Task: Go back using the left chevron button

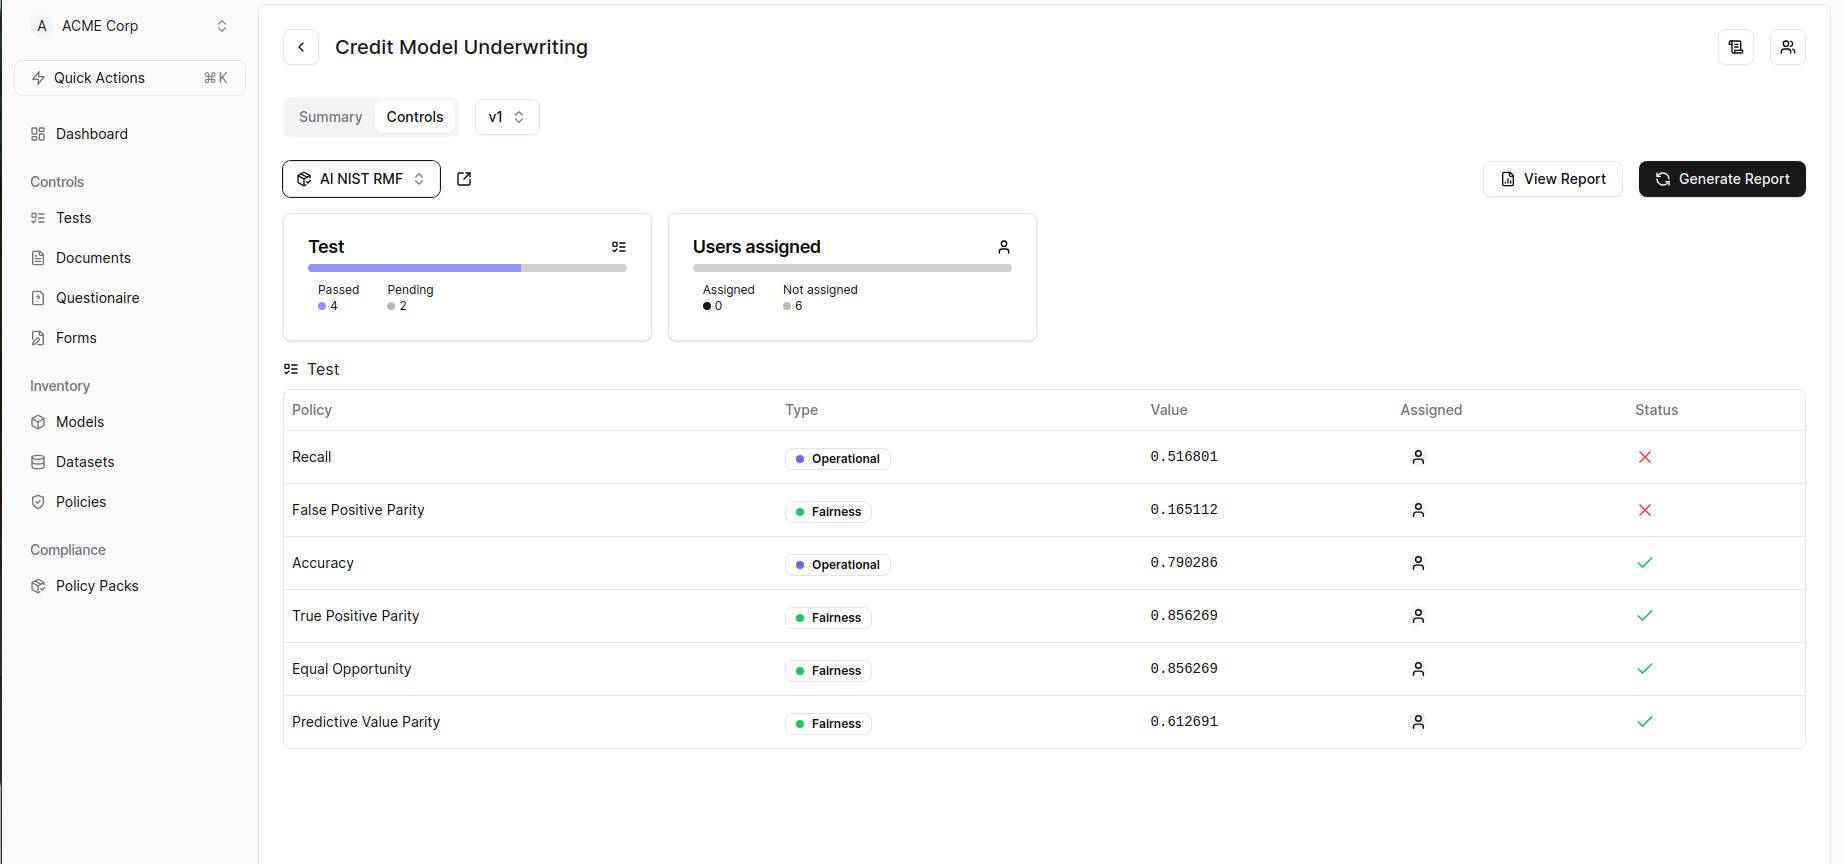Action: 301,47
